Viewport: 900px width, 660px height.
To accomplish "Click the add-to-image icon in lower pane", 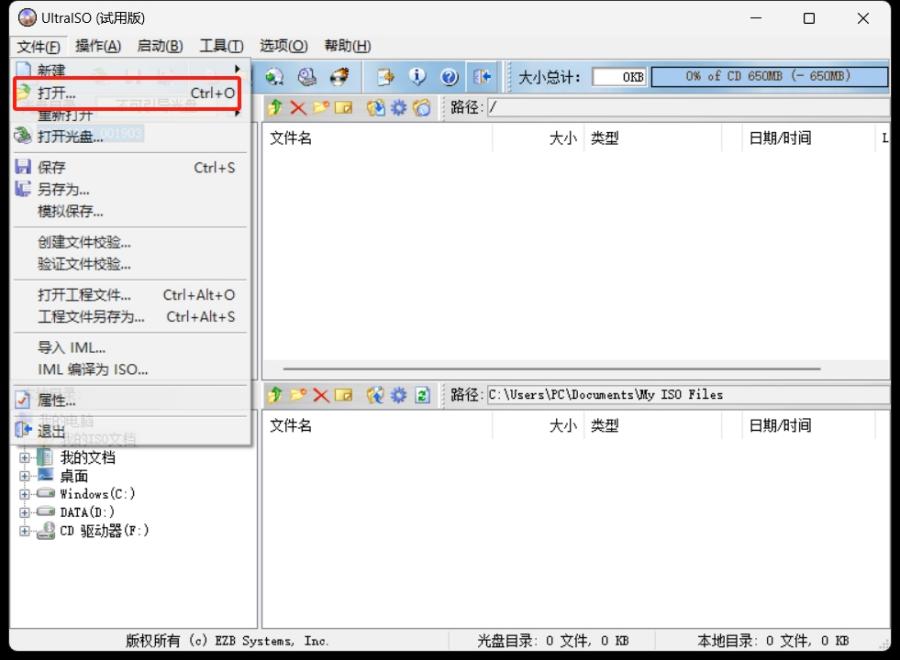I will [x=375, y=395].
